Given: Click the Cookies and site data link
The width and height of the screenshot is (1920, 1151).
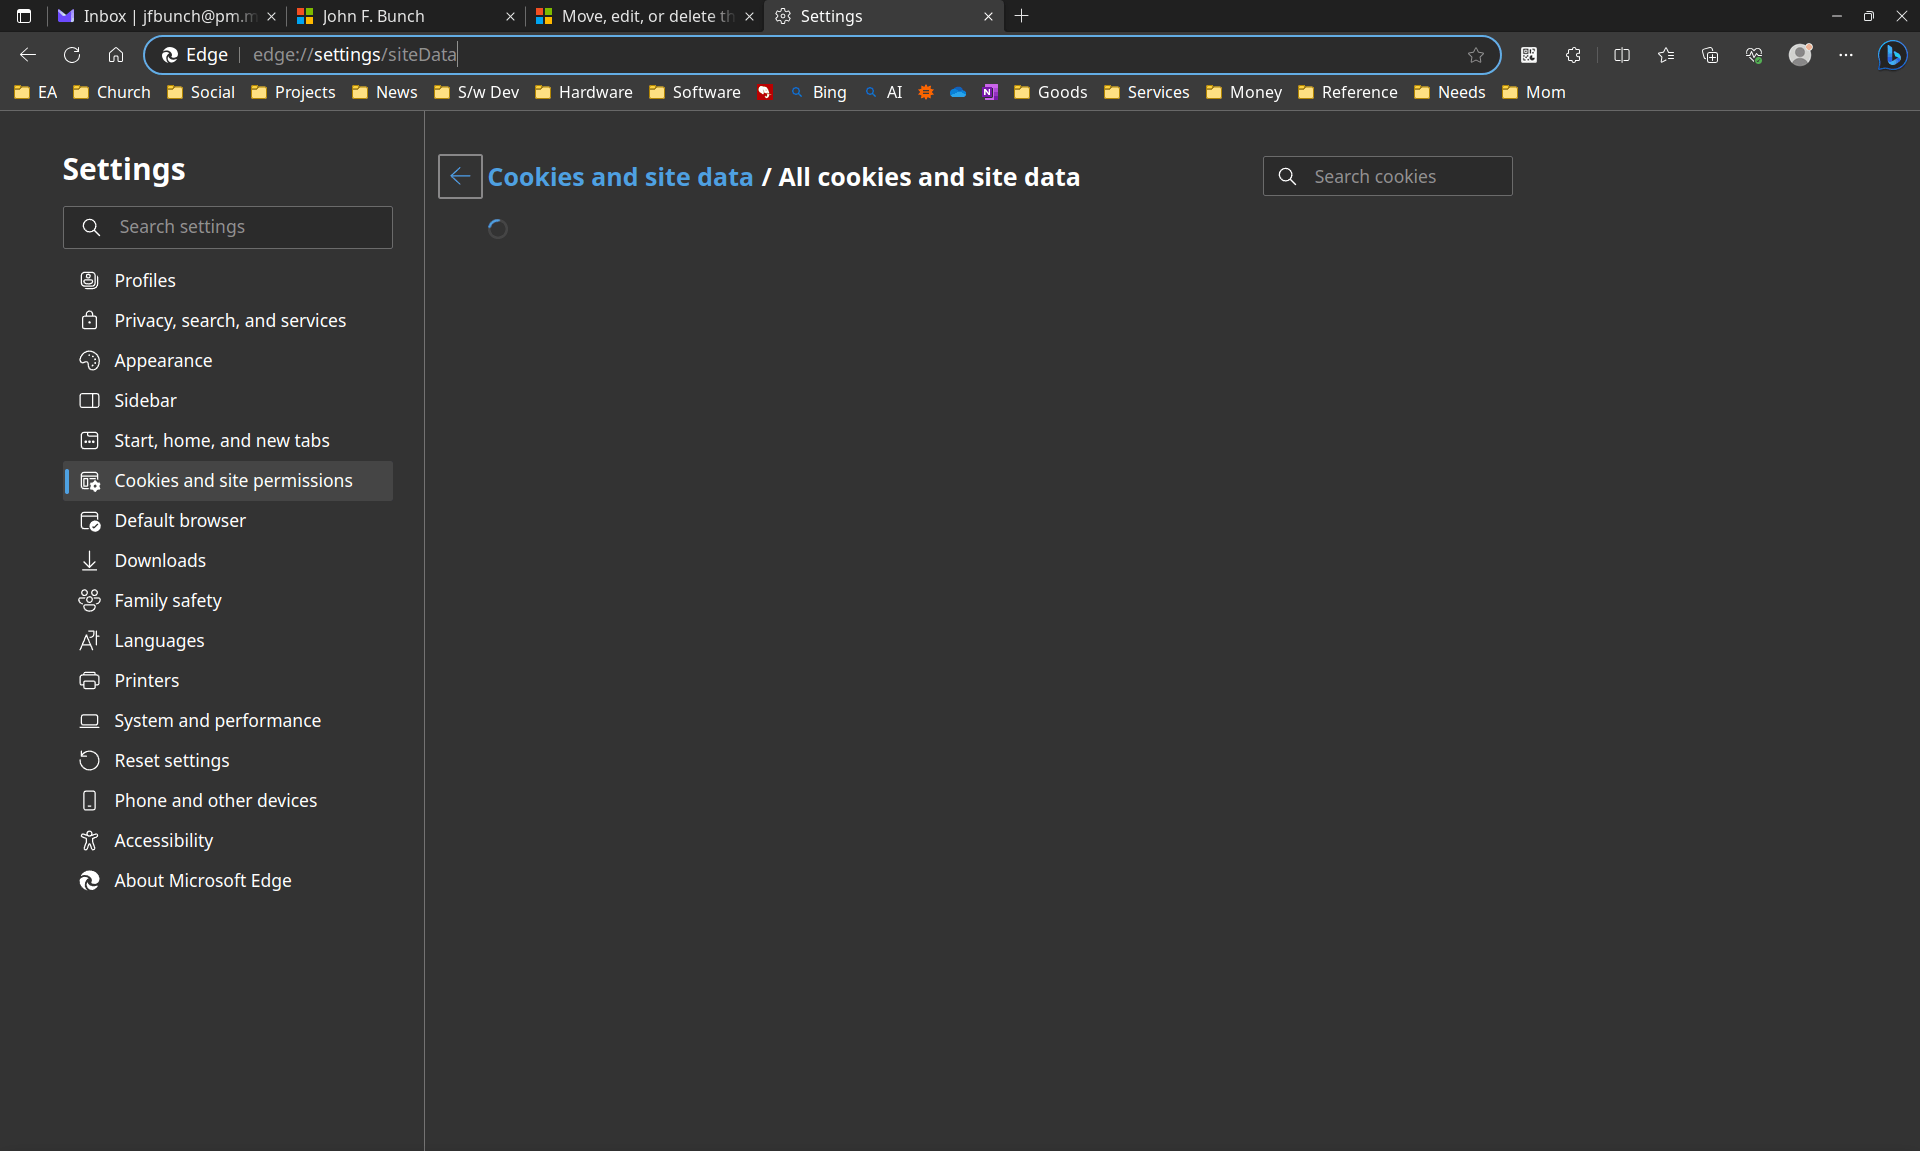Looking at the screenshot, I should tap(620, 177).
